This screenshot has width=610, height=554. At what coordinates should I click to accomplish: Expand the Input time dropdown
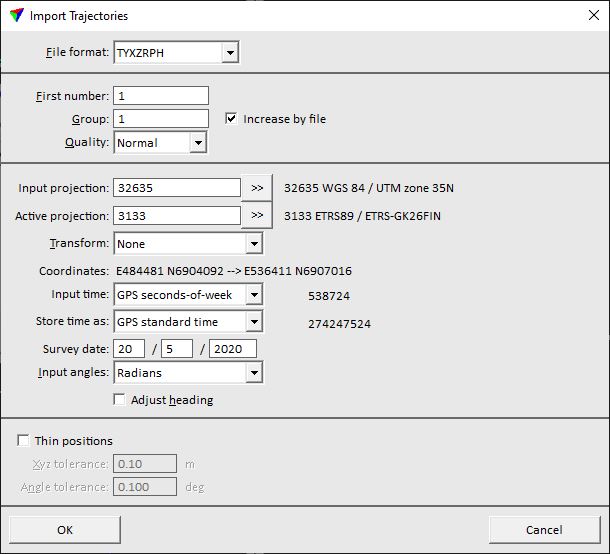click(254, 295)
